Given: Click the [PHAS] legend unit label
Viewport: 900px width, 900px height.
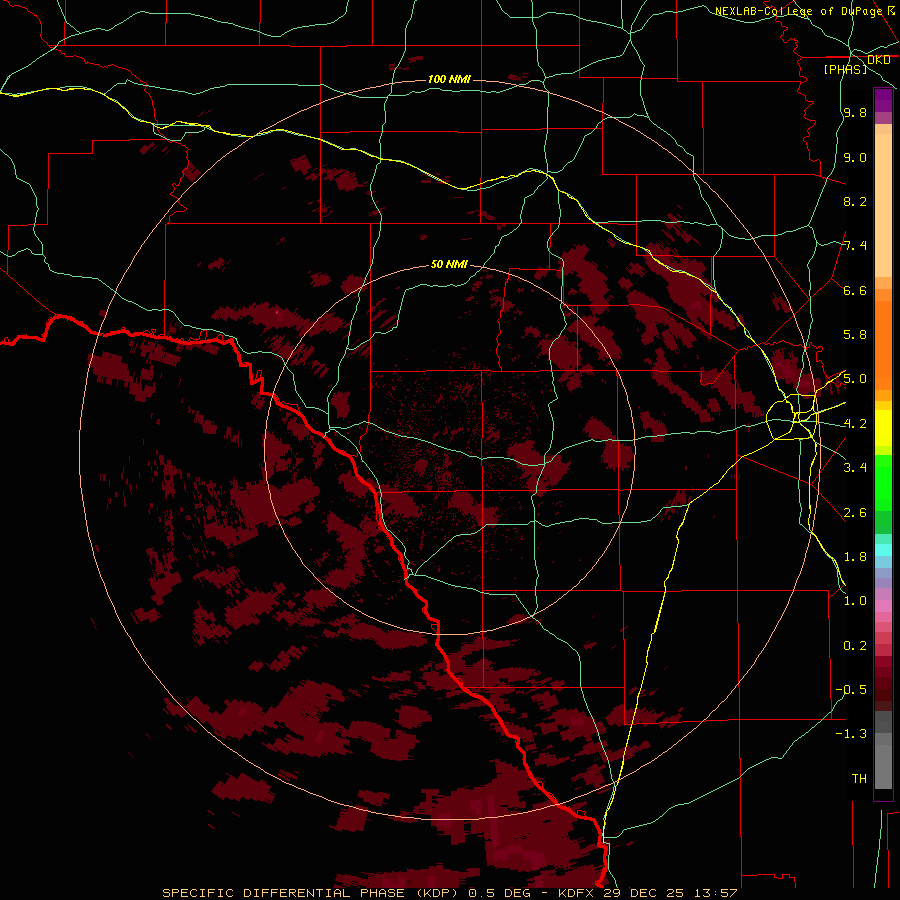Looking at the screenshot, I should 845,69.
